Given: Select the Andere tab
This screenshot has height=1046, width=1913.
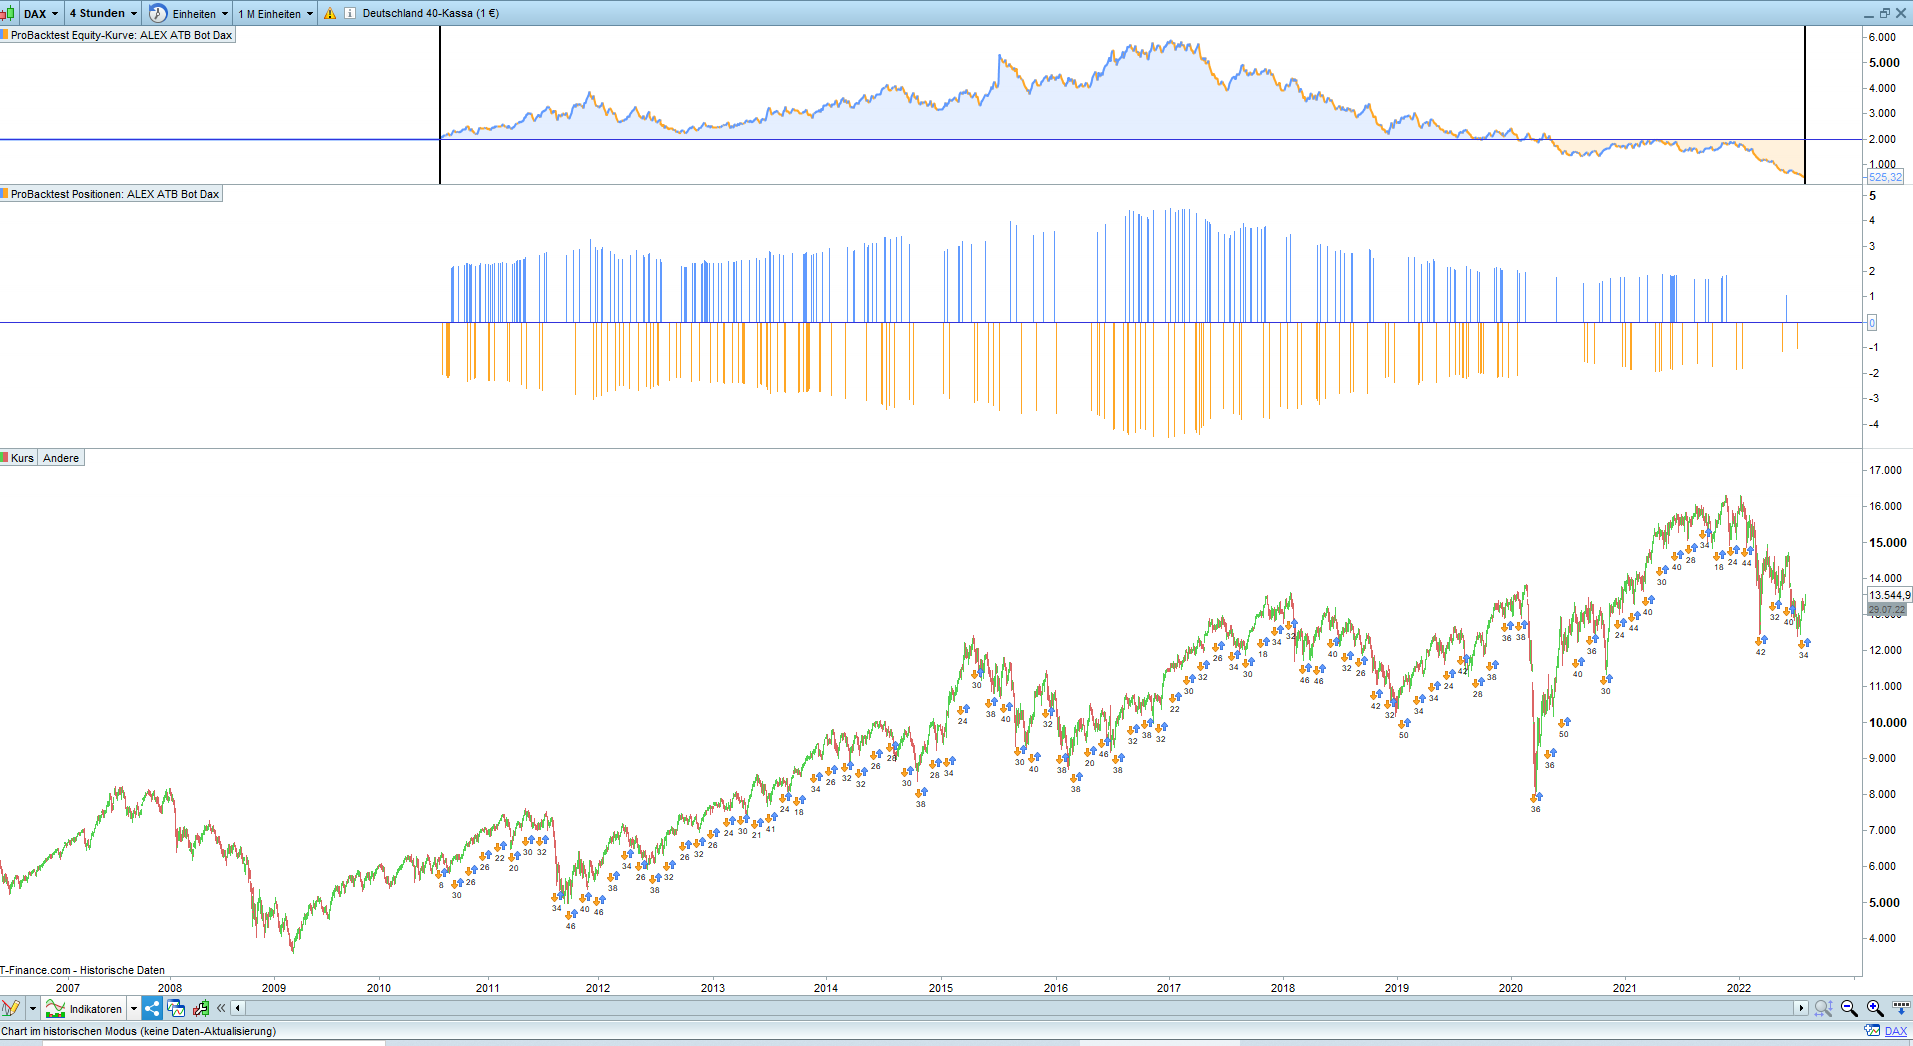Looking at the screenshot, I should 61,458.
